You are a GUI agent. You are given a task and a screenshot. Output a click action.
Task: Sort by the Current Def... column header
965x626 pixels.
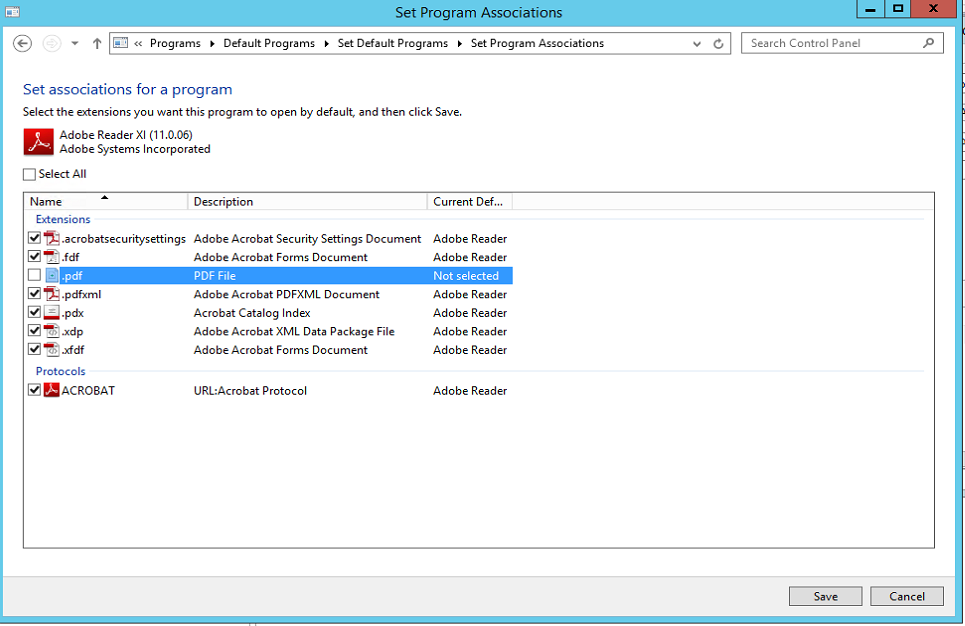coord(470,201)
